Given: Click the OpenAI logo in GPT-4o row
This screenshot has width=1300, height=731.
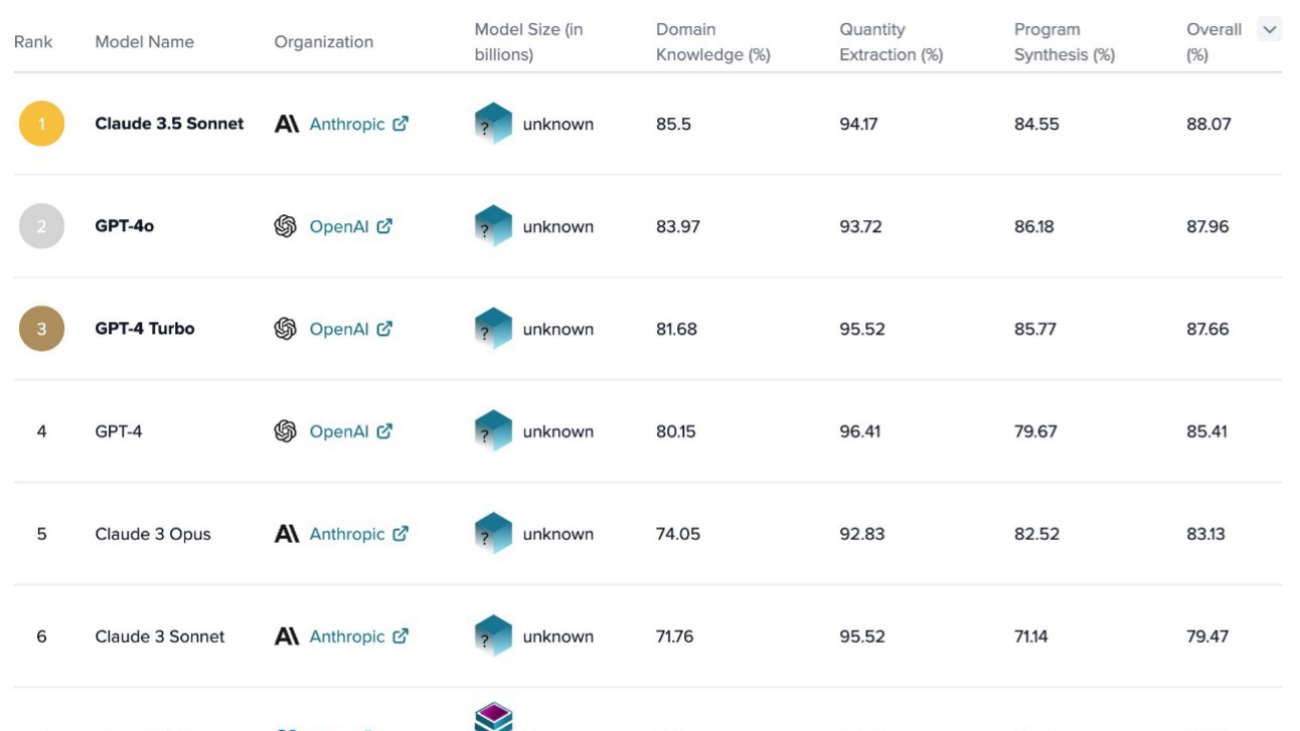Looking at the screenshot, I should [286, 227].
